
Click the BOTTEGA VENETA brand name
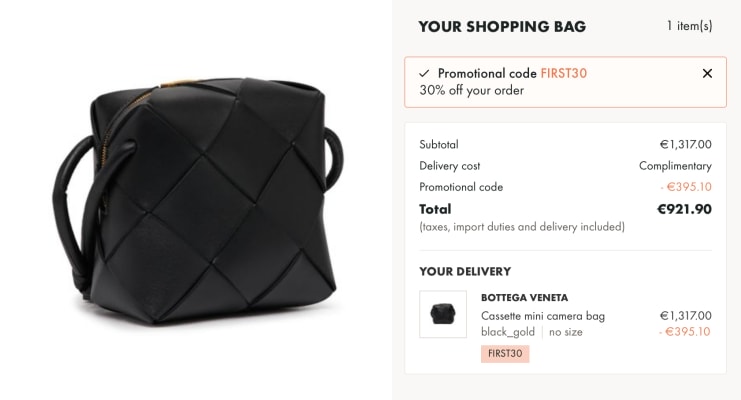pos(524,298)
